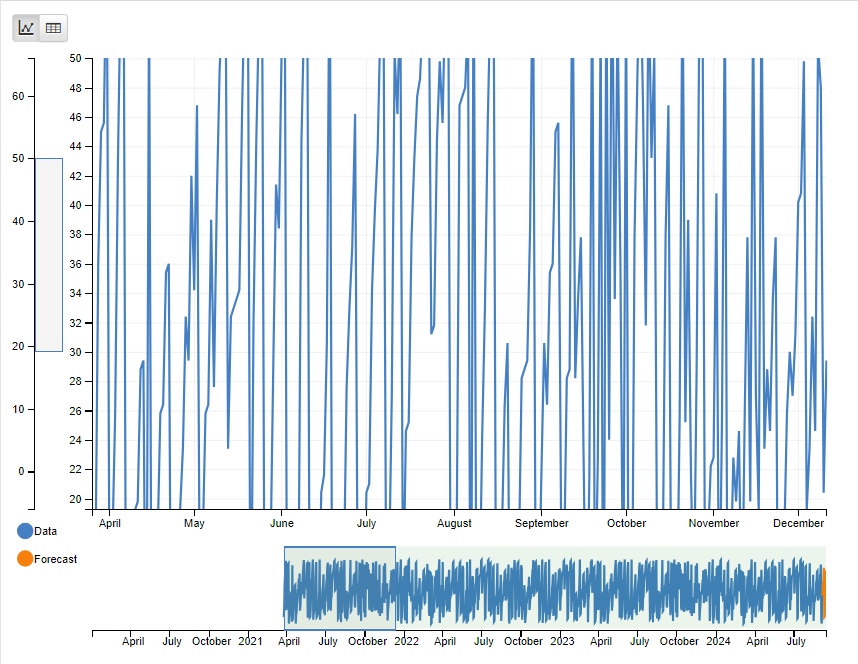858x664 pixels.
Task: Open the data table view
Action: point(53,28)
